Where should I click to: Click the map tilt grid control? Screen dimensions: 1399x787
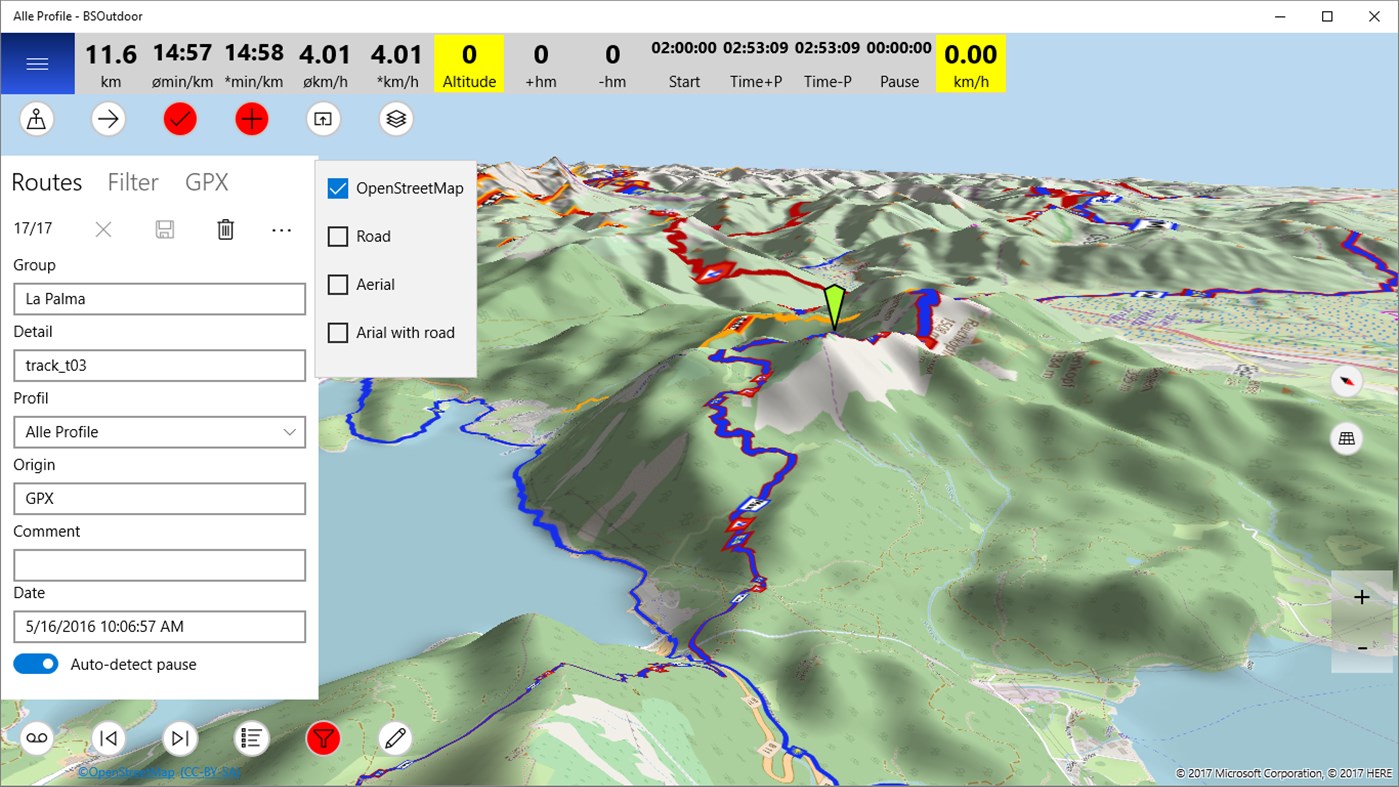pyautogui.click(x=1347, y=438)
